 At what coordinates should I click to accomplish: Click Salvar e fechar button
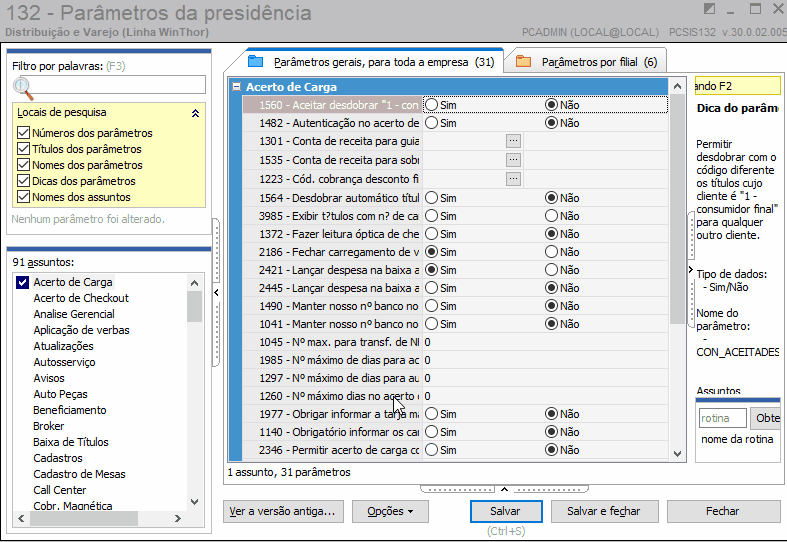coord(604,511)
